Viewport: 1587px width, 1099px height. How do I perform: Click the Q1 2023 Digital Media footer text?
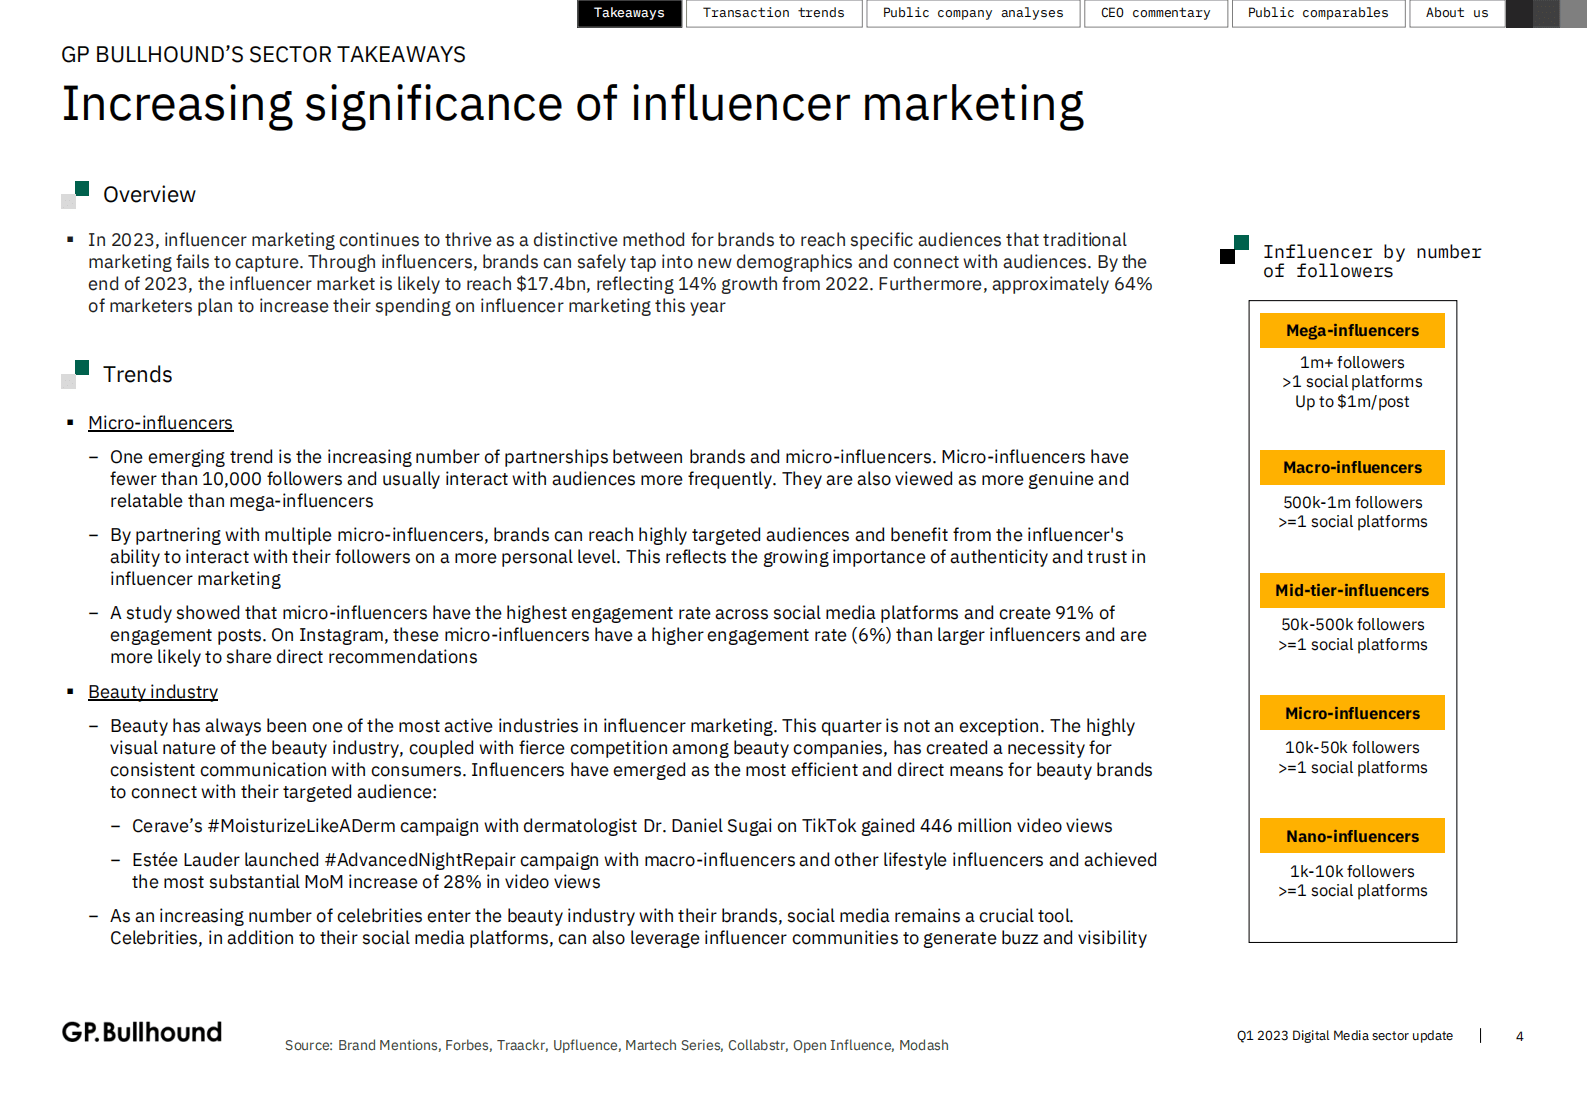1344,1036
